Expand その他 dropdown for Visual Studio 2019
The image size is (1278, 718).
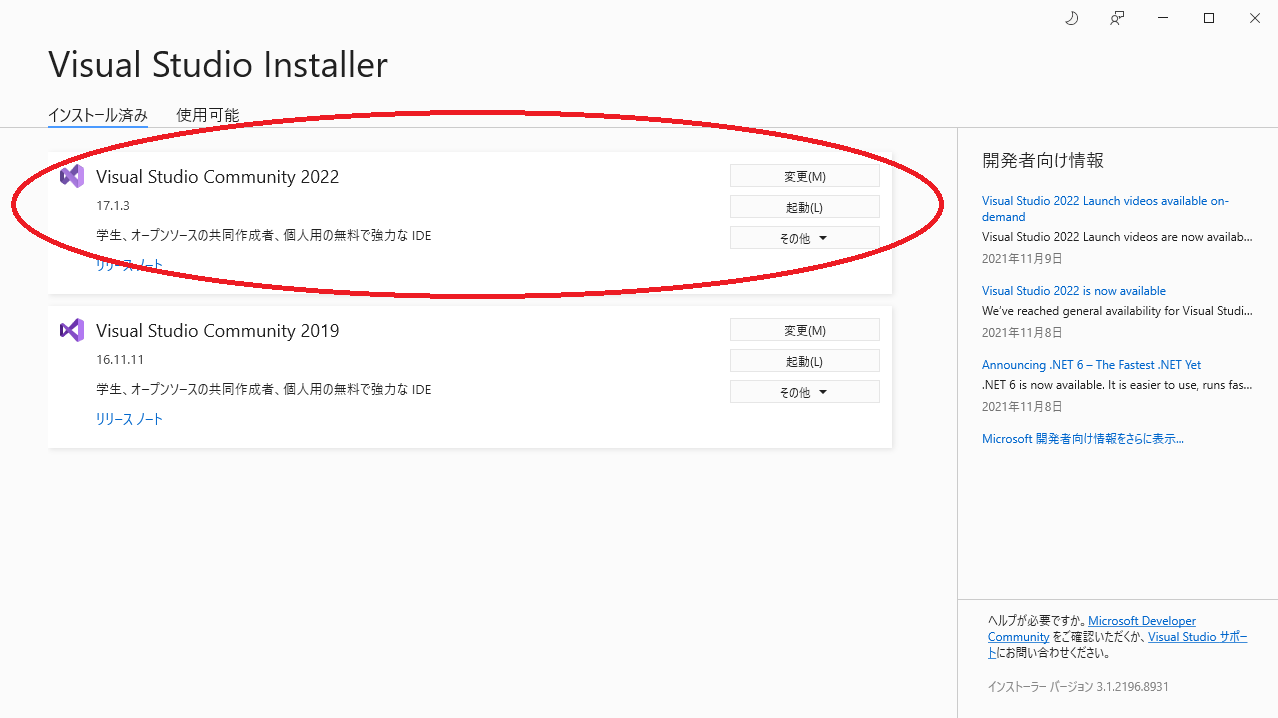coord(805,392)
